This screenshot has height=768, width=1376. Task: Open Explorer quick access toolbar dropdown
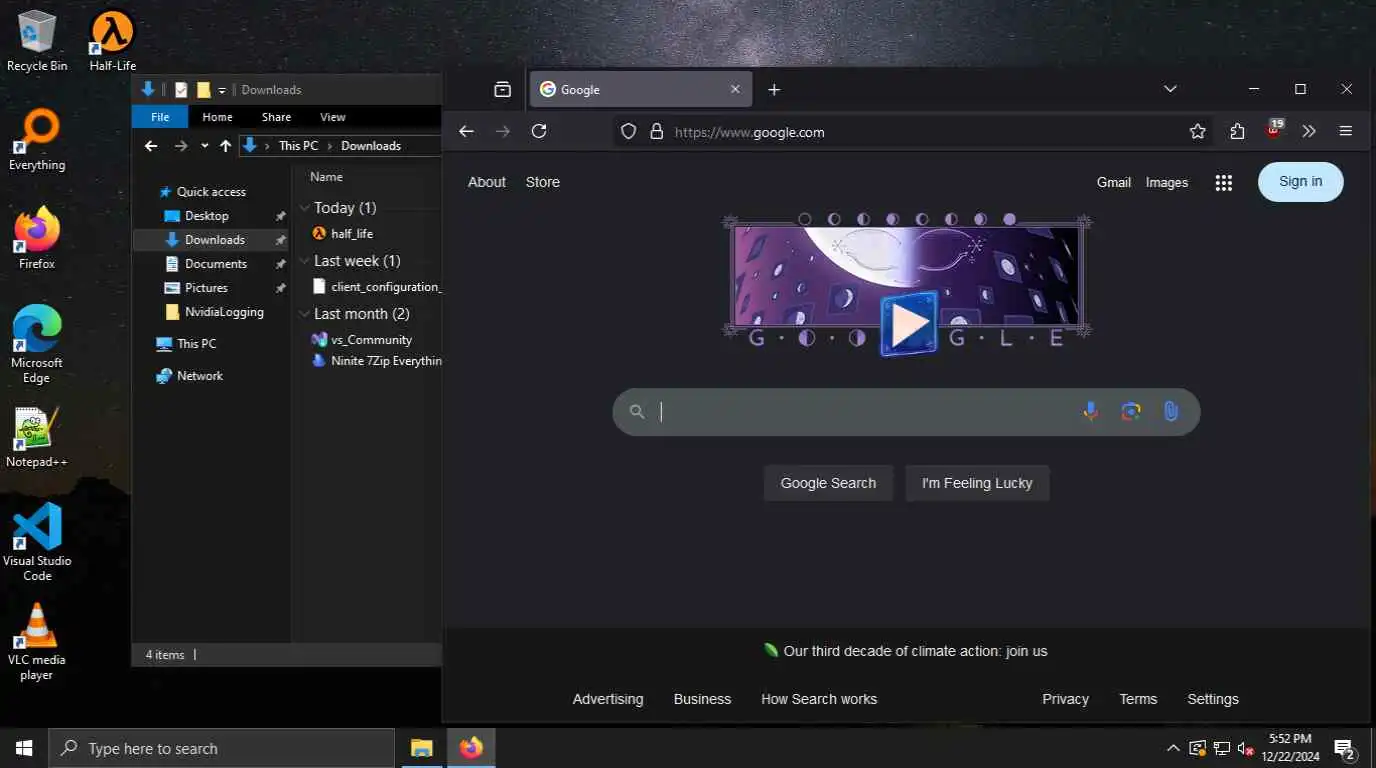coord(222,90)
